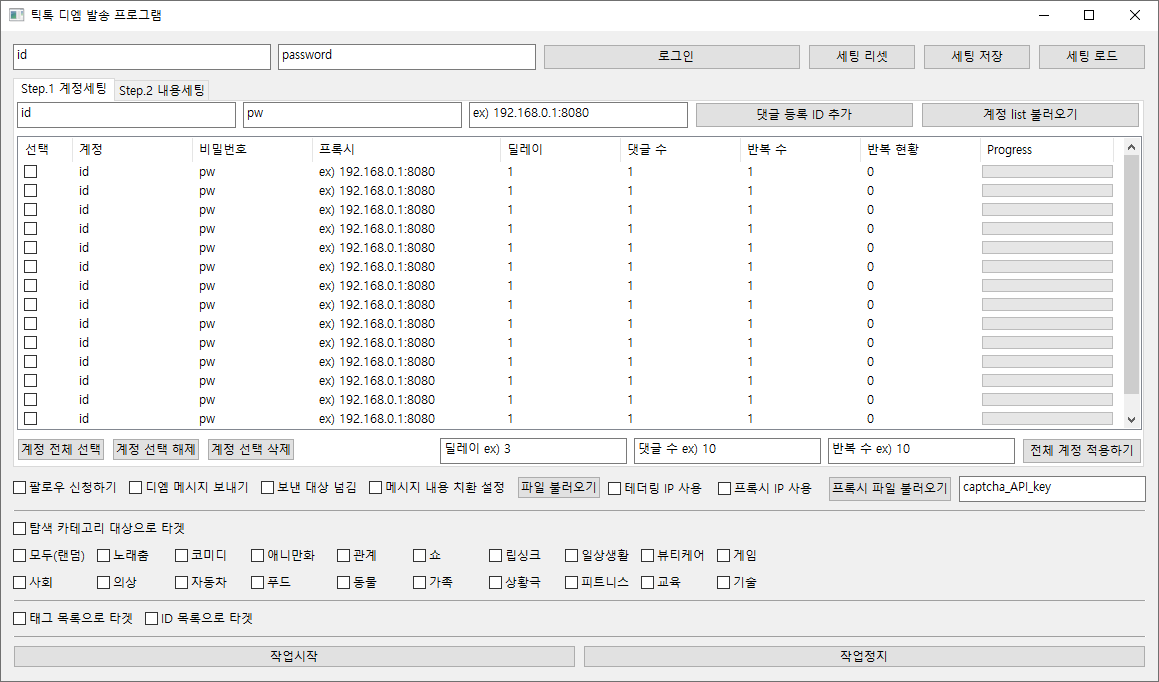
Task: Click the table scrollbar up arrow
Action: [1131, 147]
